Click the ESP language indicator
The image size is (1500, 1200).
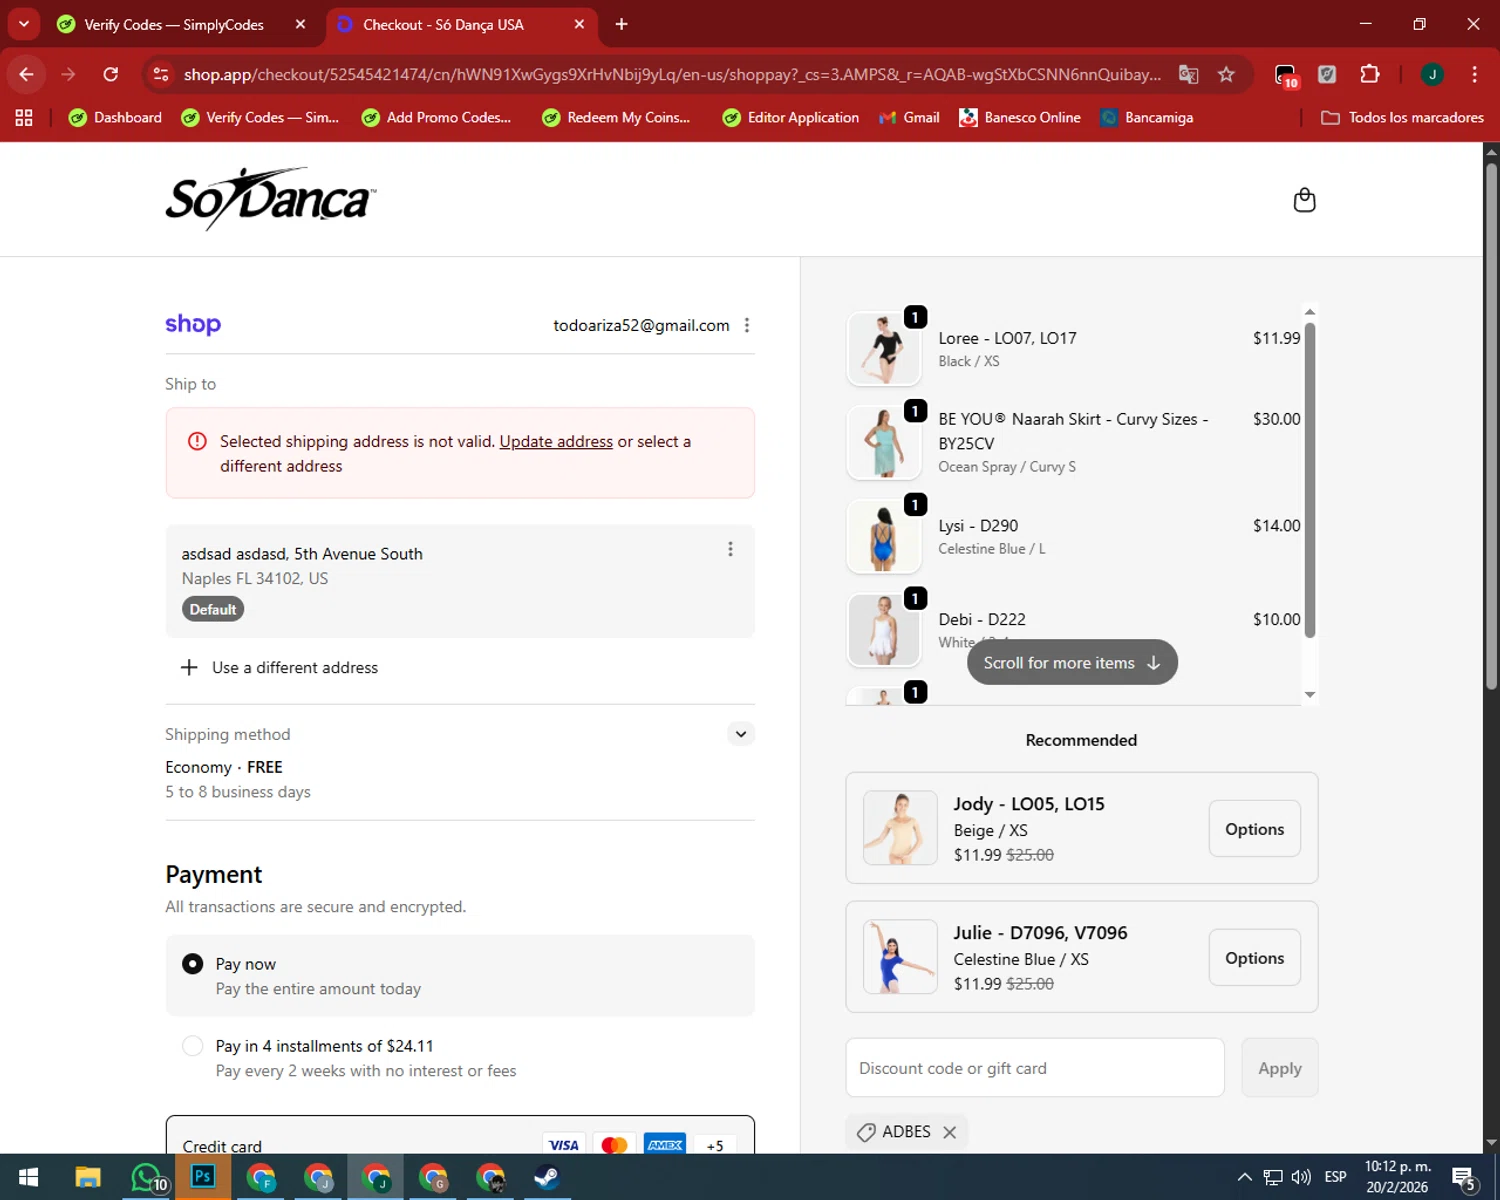[x=1335, y=1177]
